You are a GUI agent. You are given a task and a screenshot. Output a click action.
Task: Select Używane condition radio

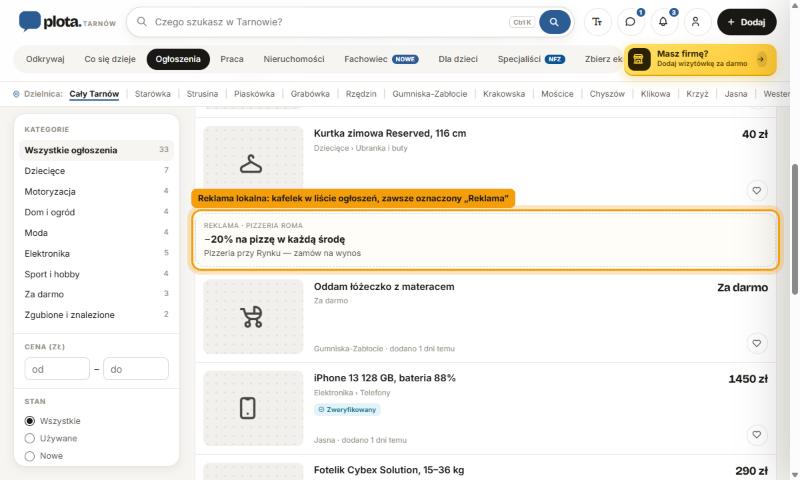click(x=30, y=438)
